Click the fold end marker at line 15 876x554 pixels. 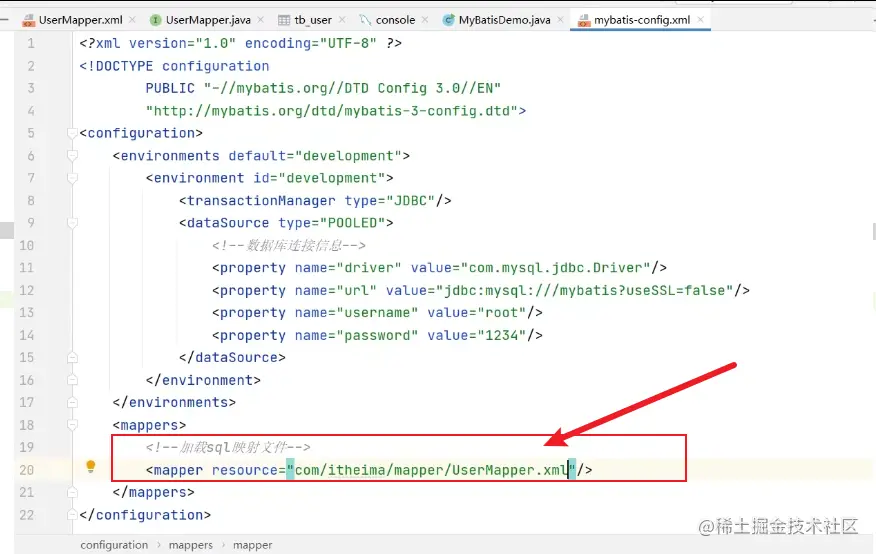click(x=72, y=357)
